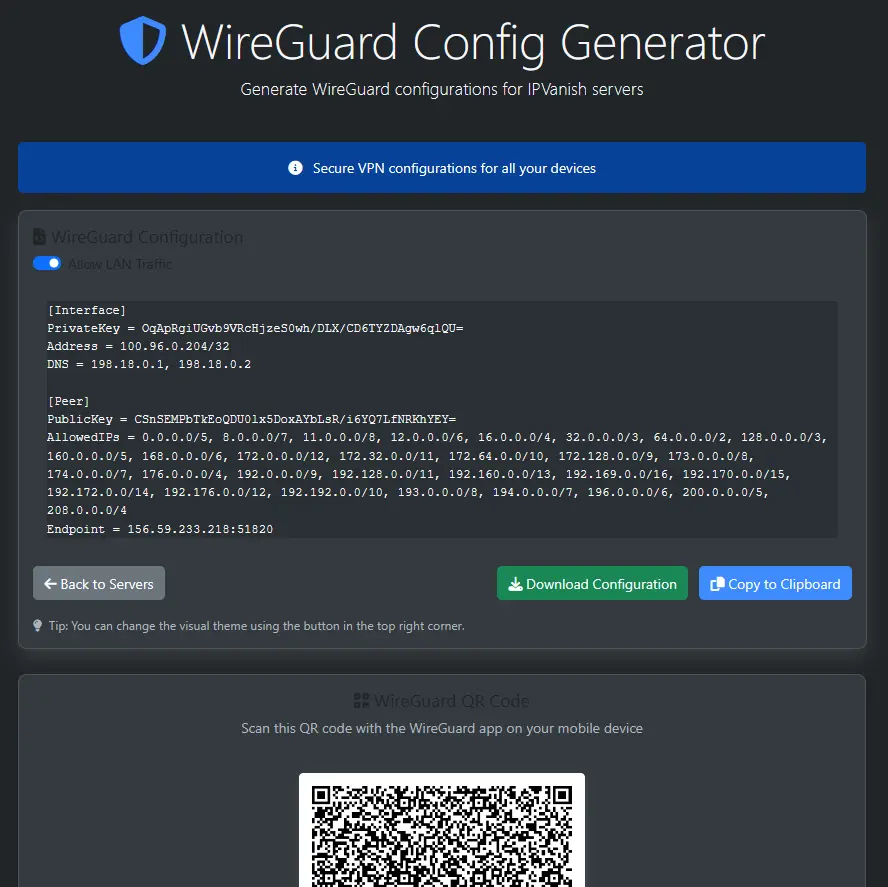888x887 pixels.
Task: Click the [Peer] section header
Action: (69, 401)
